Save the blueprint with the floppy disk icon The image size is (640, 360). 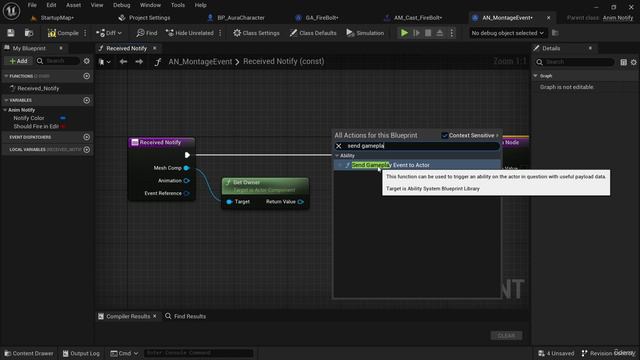point(11,33)
